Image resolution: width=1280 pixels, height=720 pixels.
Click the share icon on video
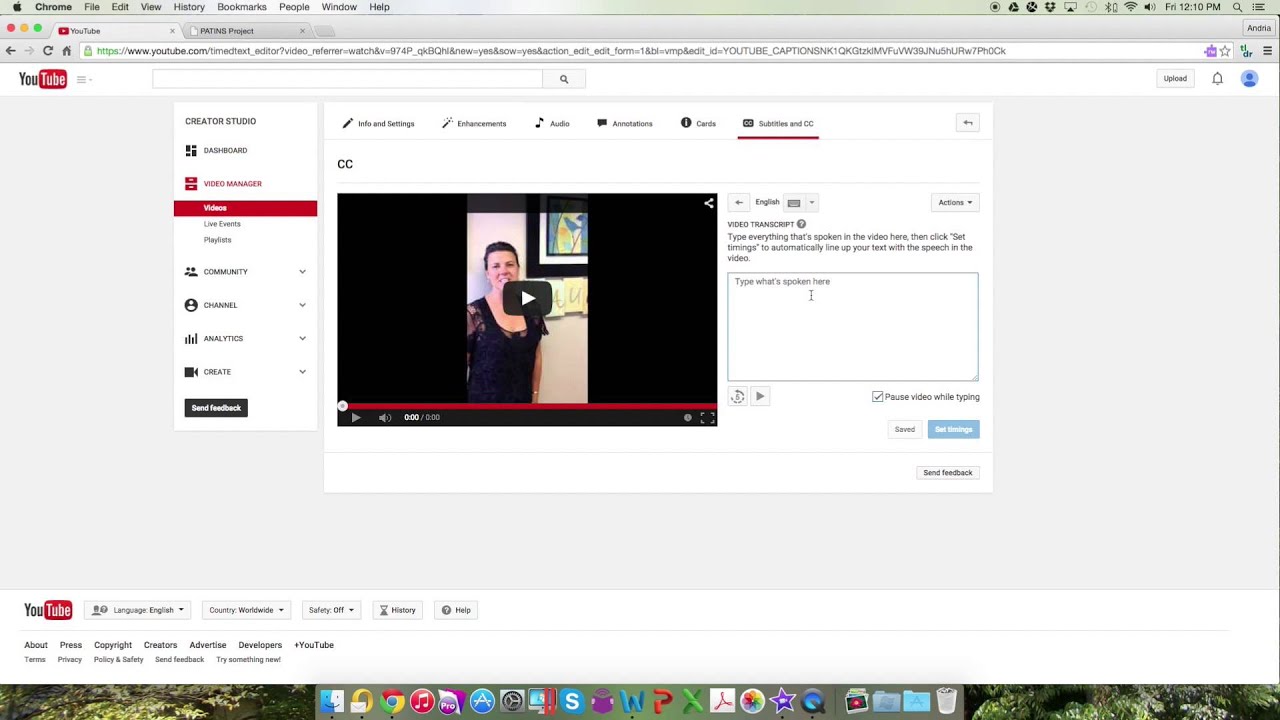(x=709, y=203)
